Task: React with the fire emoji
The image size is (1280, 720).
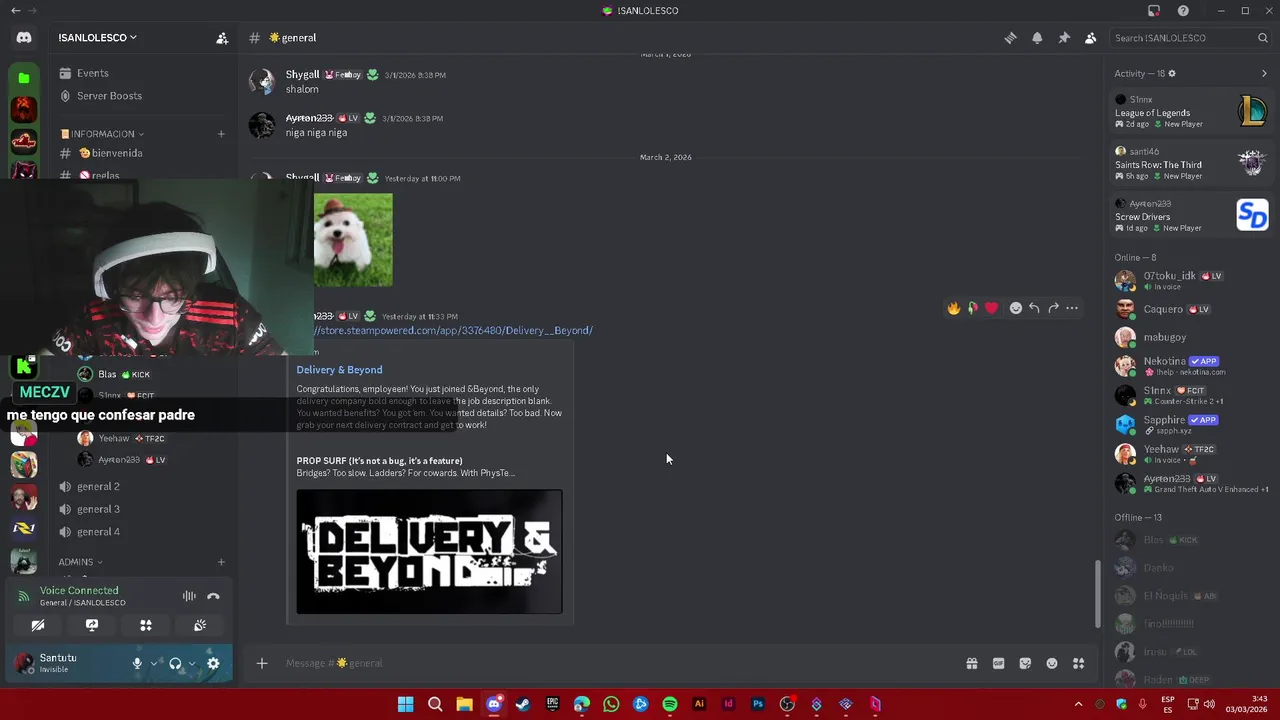Action: [x=954, y=308]
